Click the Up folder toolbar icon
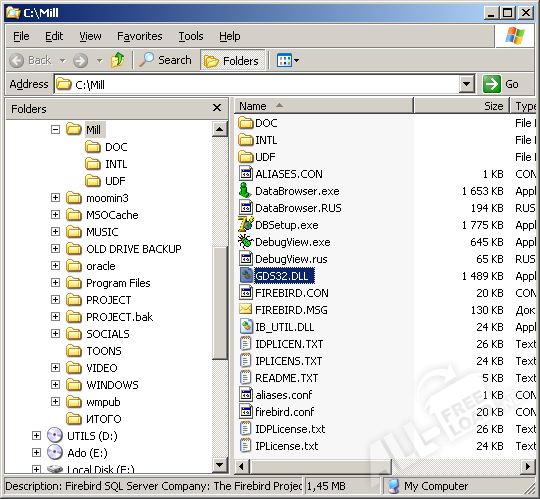This screenshot has height=499, width=540. pos(117,60)
